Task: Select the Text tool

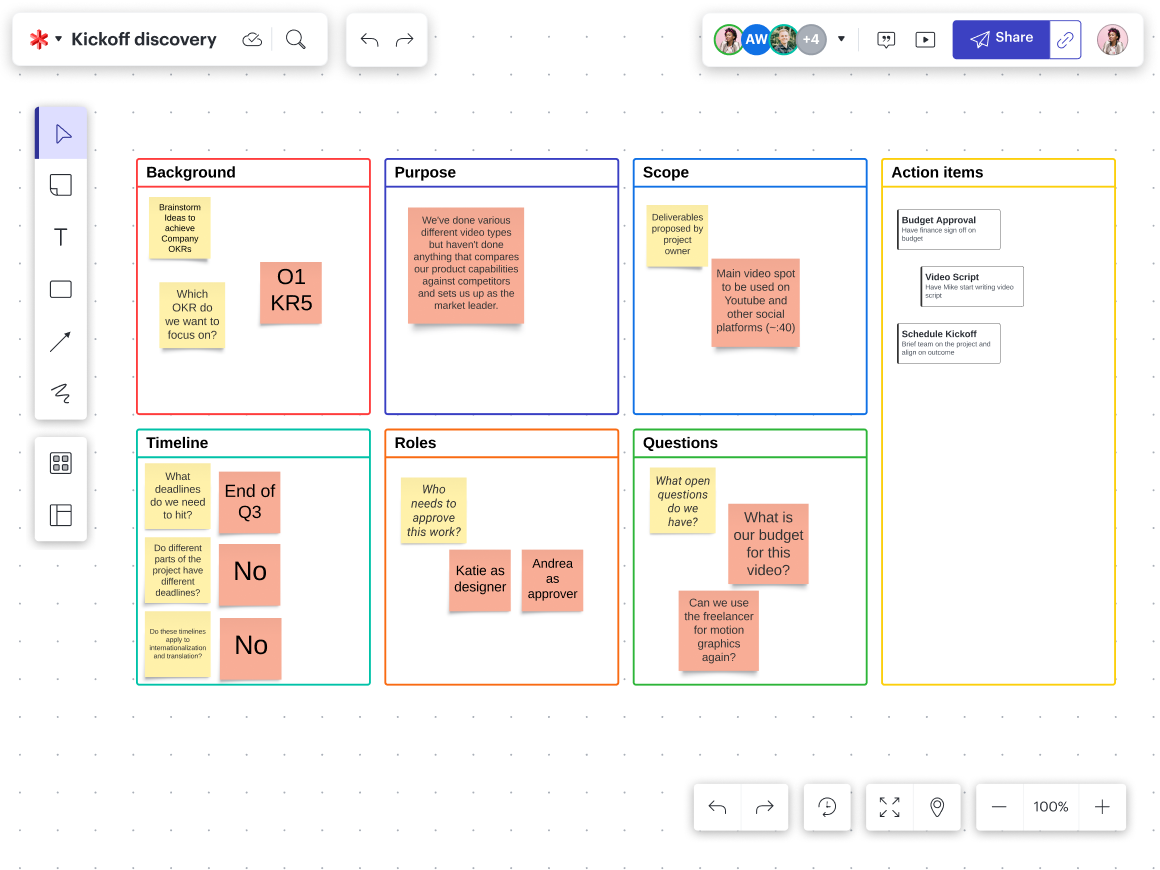Action: point(61,237)
